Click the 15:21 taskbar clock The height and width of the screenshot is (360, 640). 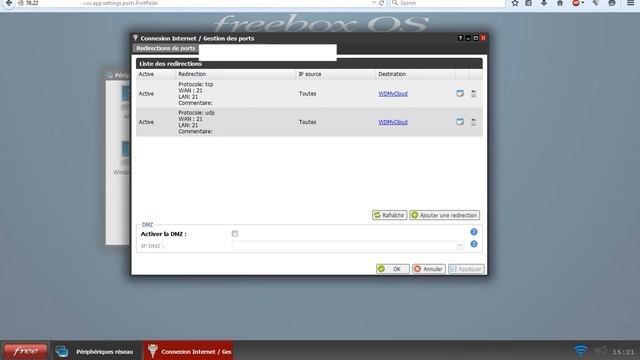click(x=623, y=351)
